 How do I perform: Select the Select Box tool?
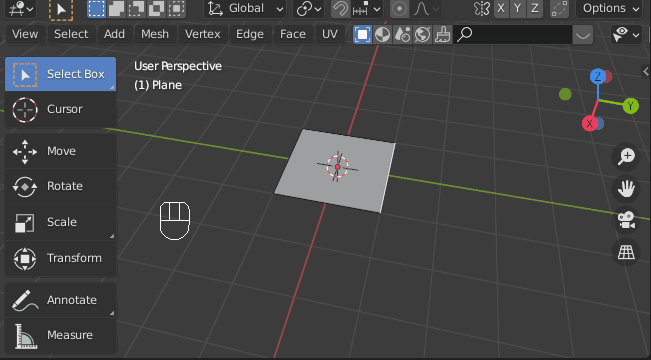tap(60, 74)
